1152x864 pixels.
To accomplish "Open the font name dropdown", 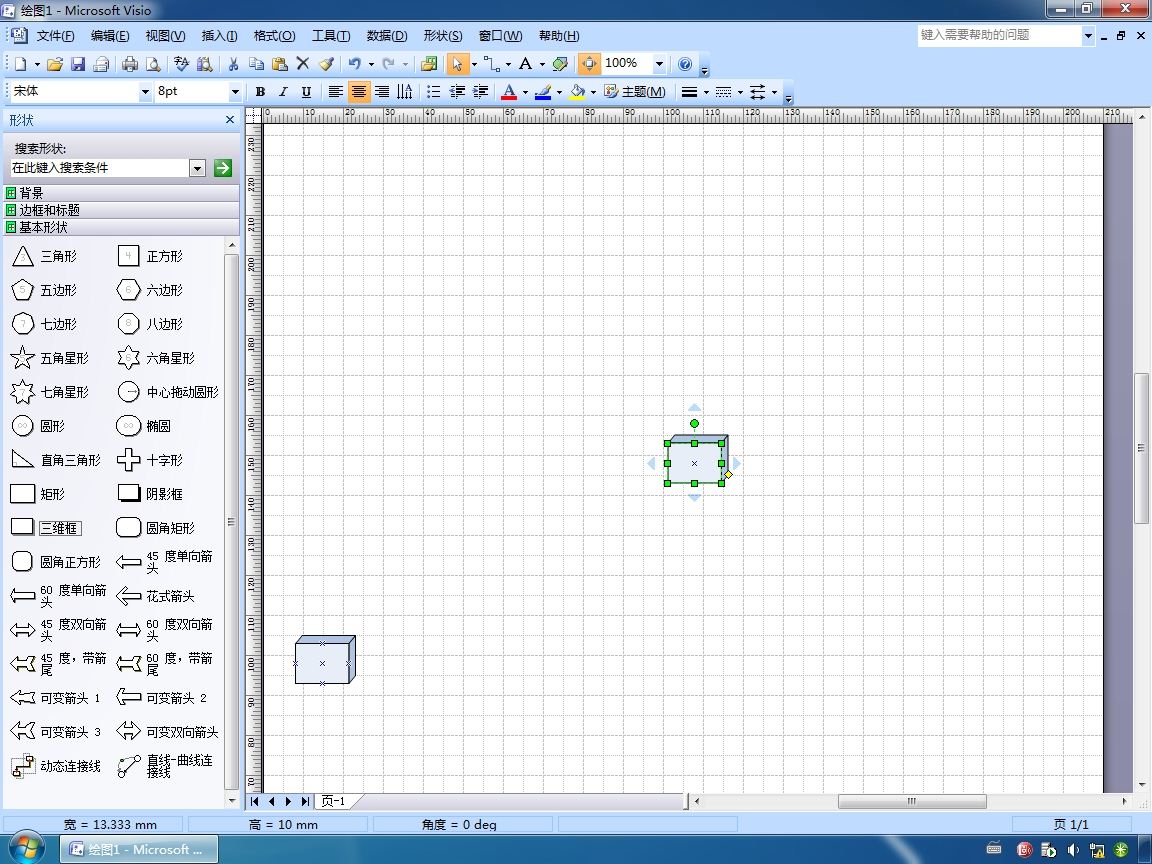I will pyautogui.click(x=145, y=92).
